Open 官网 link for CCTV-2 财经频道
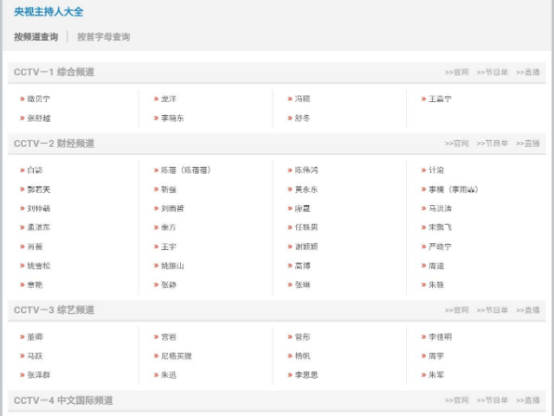This screenshot has height=417, width=554. point(456,143)
